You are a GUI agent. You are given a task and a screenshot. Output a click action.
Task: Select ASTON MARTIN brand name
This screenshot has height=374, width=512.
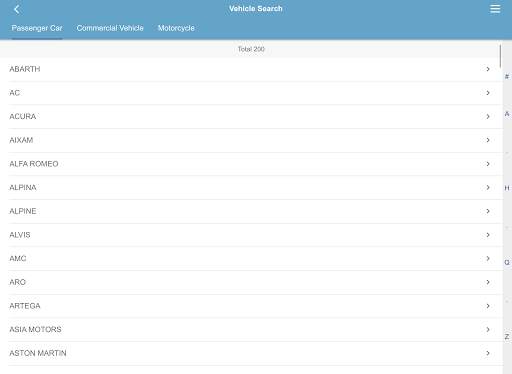pos(38,353)
